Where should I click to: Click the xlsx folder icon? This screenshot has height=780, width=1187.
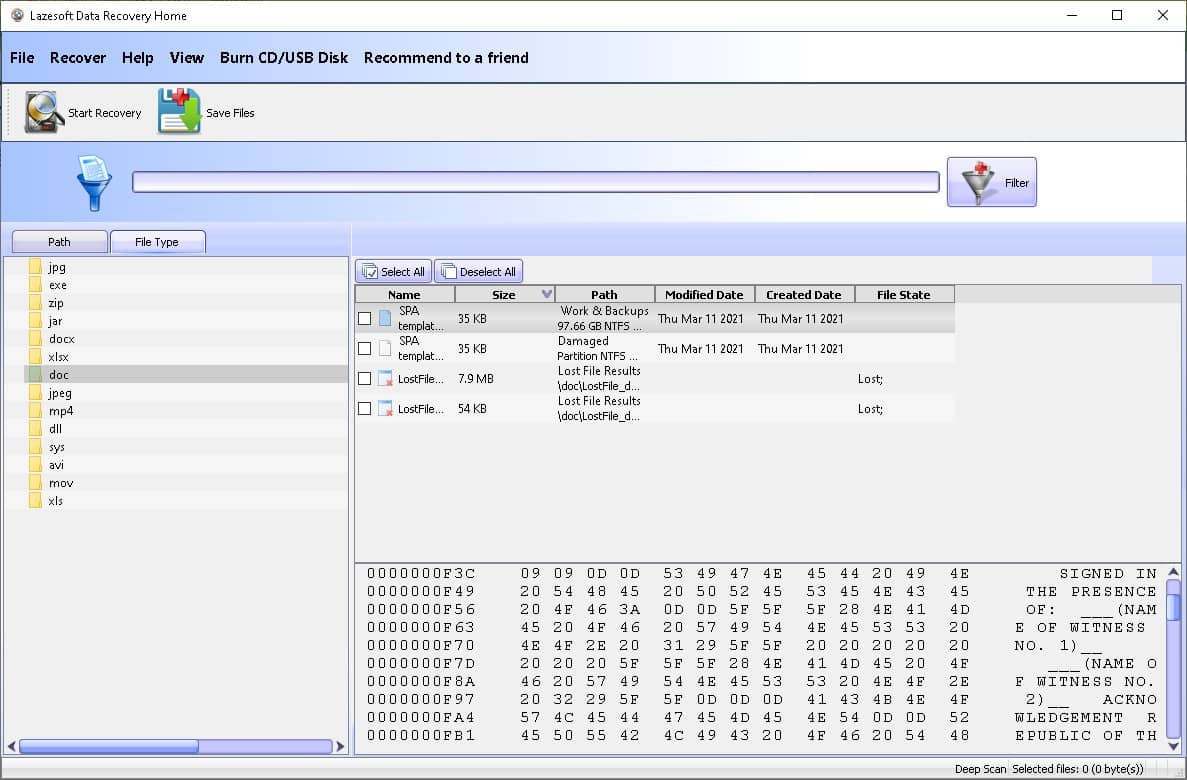35,357
